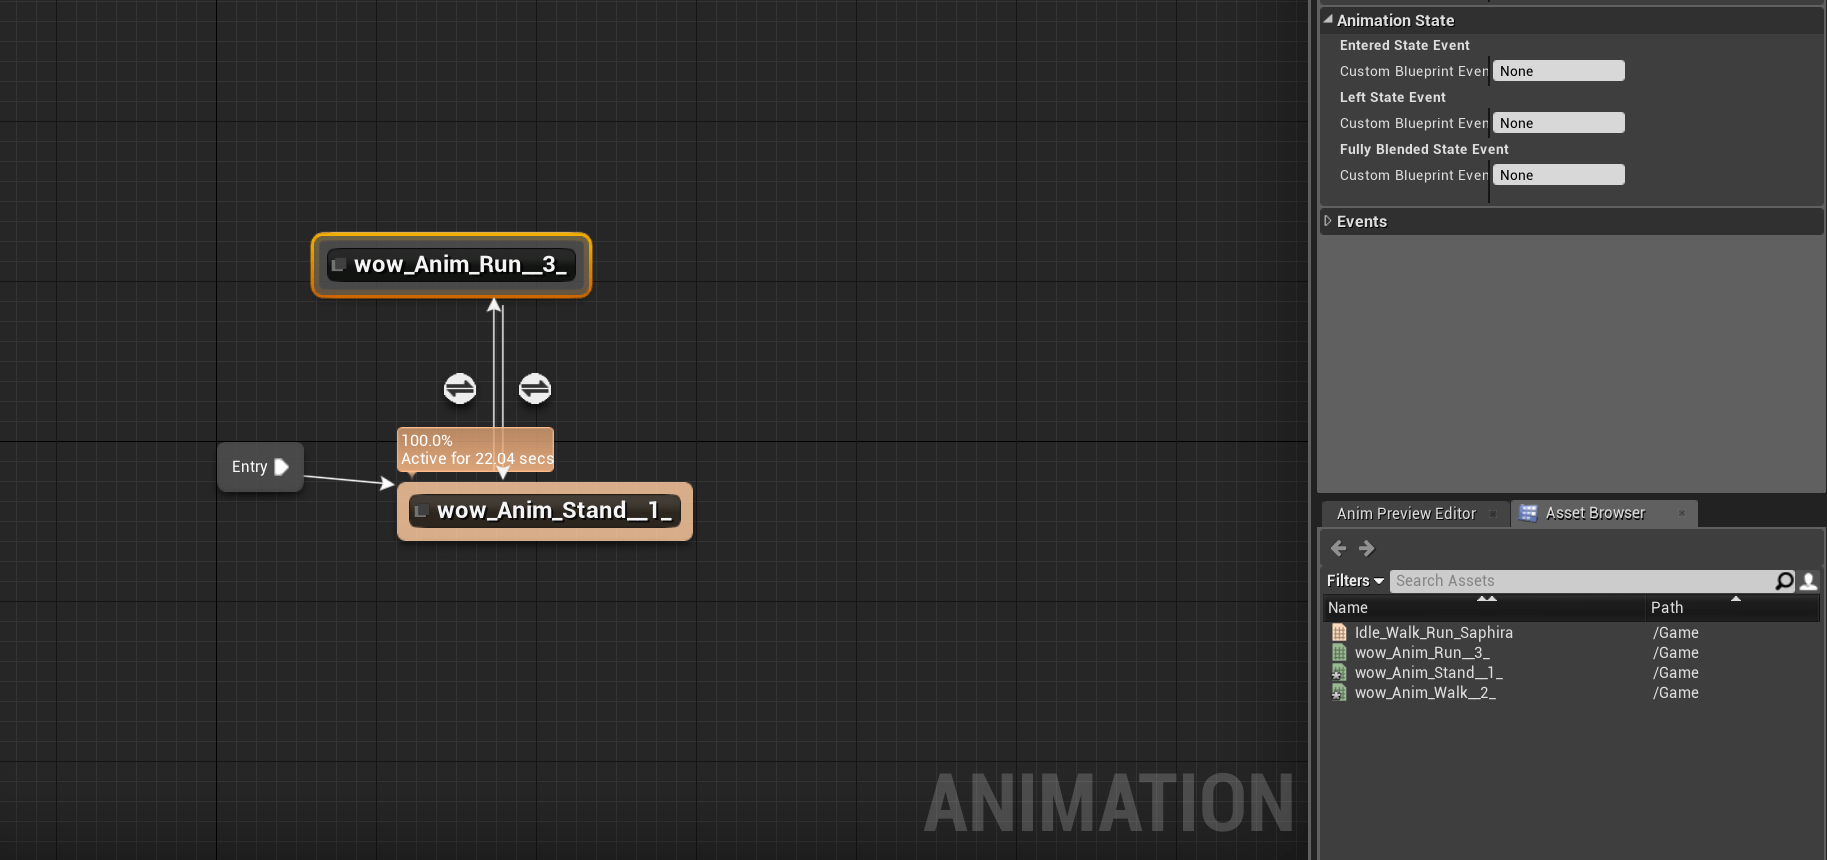Open Left State Event custom blueprint field
The width and height of the screenshot is (1827, 860).
(x=1558, y=123)
